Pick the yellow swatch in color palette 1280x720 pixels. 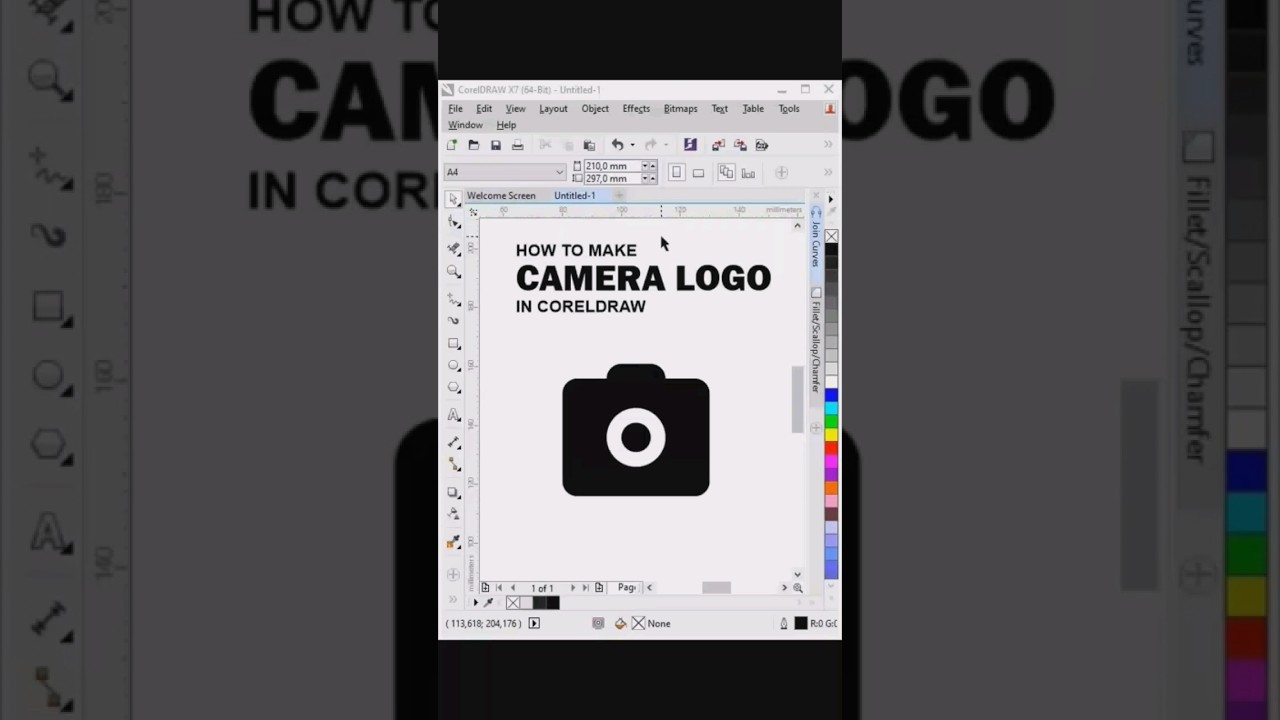[x=831, y=436]
